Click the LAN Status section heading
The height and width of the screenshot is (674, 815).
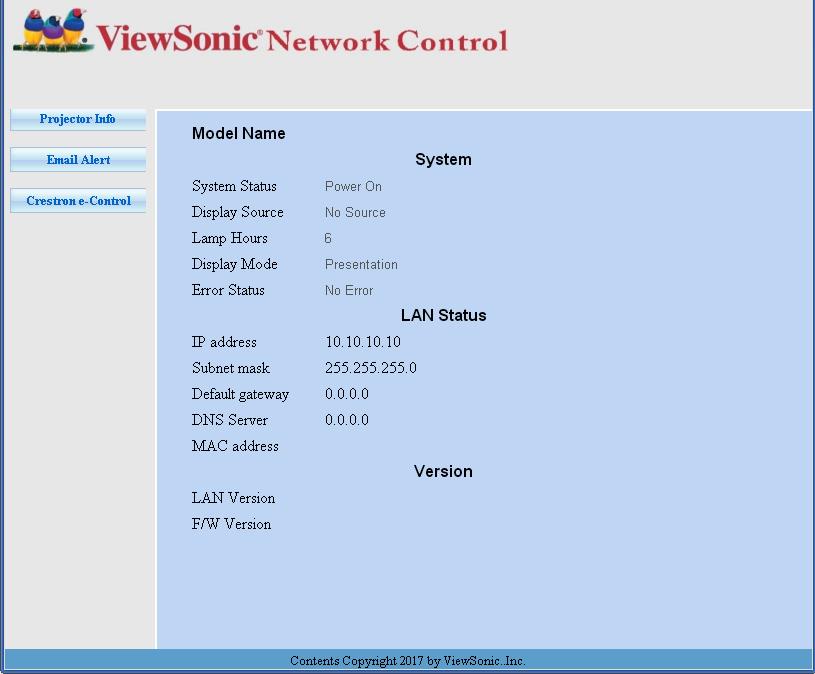443,315
